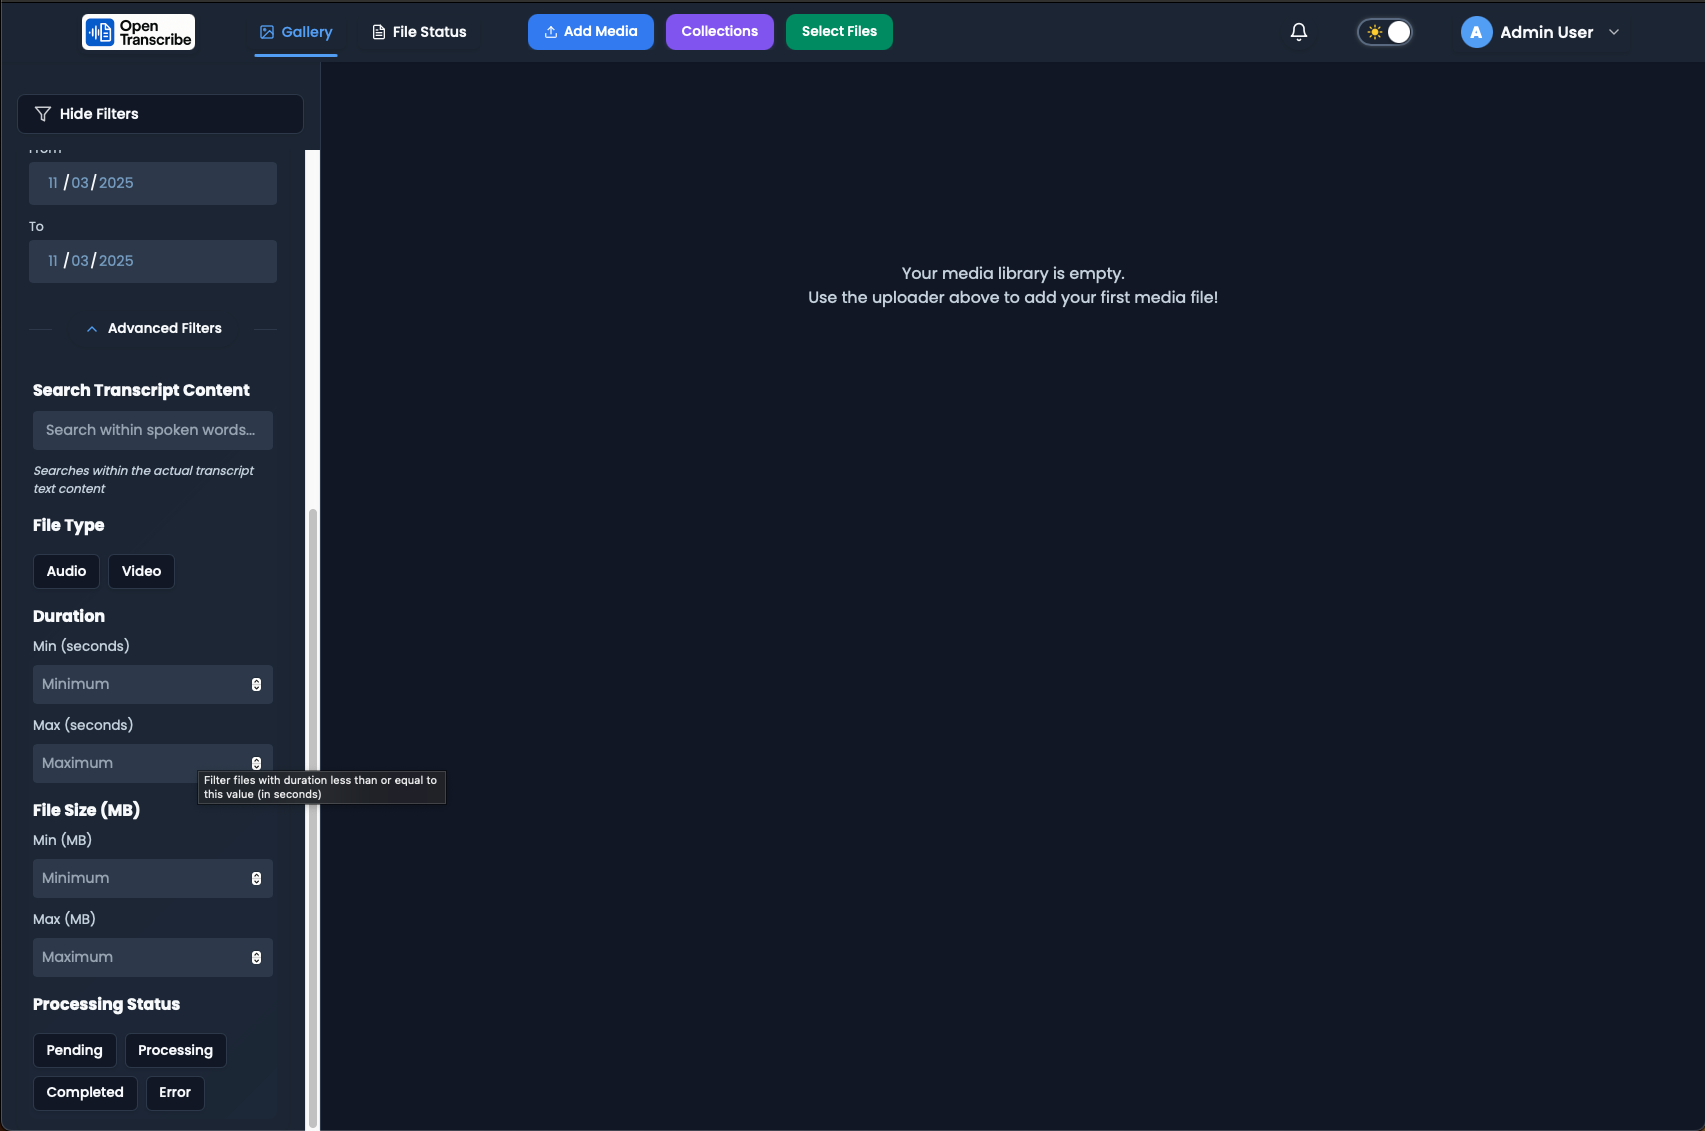Open the notifications bell
Viewport: 1705px width, 1131px height.
(x=1299, y=32)
